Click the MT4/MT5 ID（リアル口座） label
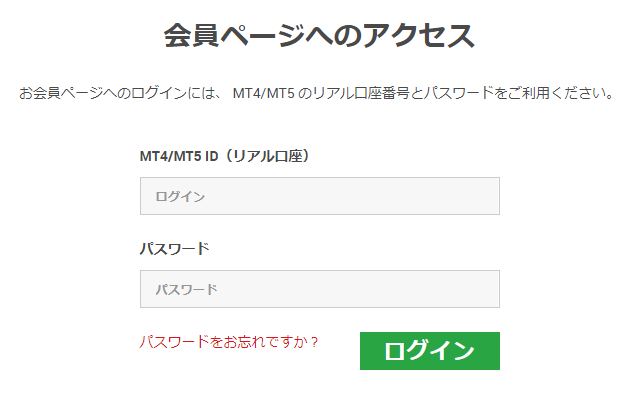This screenshot has height=400, width=632. coord(225,156)
